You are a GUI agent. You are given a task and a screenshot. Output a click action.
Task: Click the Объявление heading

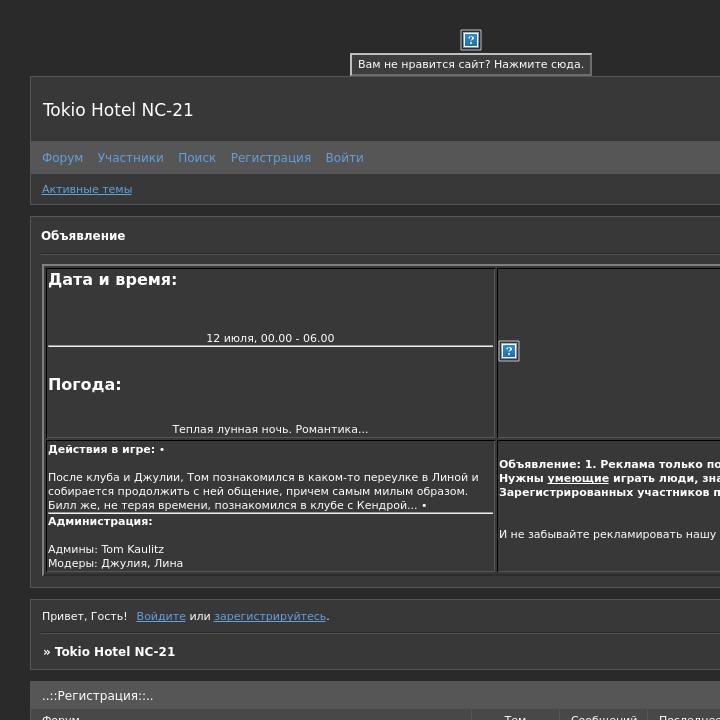pos(83,236)
